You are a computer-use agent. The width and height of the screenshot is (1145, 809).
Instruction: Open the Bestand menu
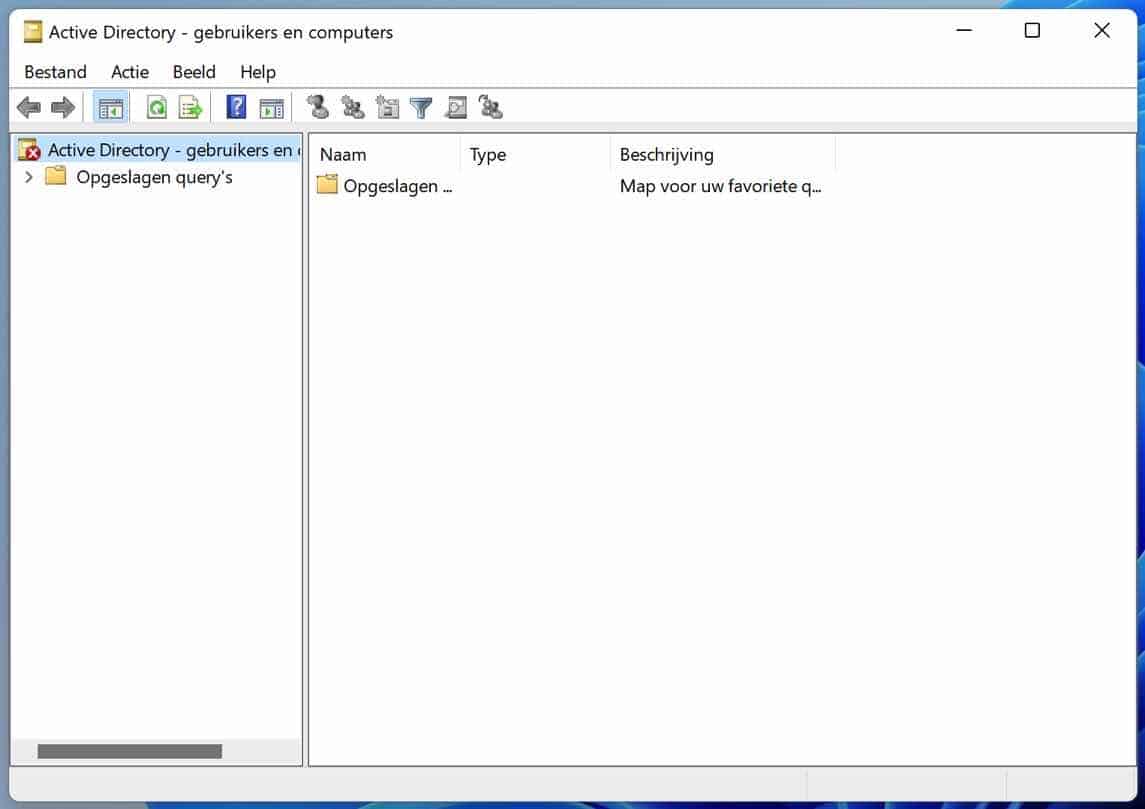(55, 72)
